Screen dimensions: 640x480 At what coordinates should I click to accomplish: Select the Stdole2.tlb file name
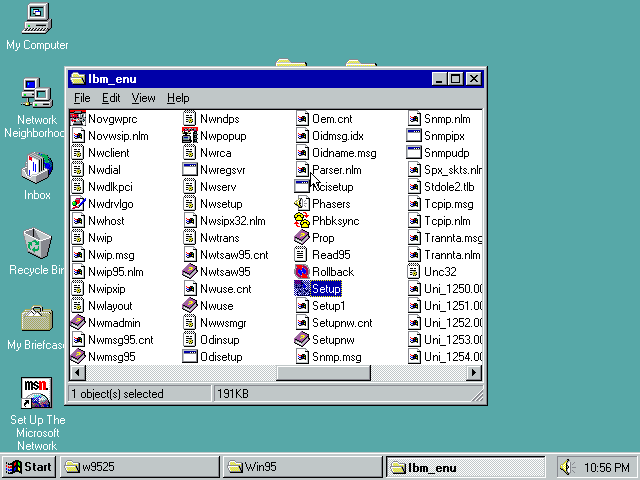449,187
